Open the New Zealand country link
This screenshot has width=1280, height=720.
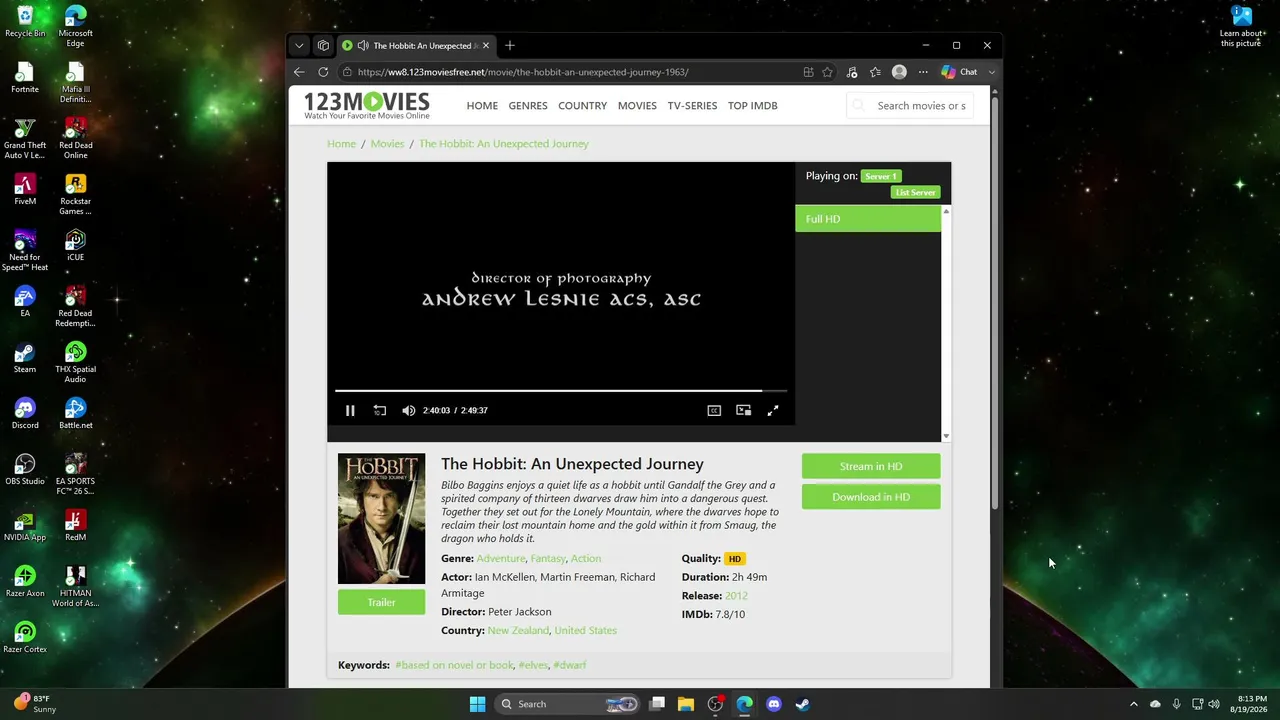[518, 631]
